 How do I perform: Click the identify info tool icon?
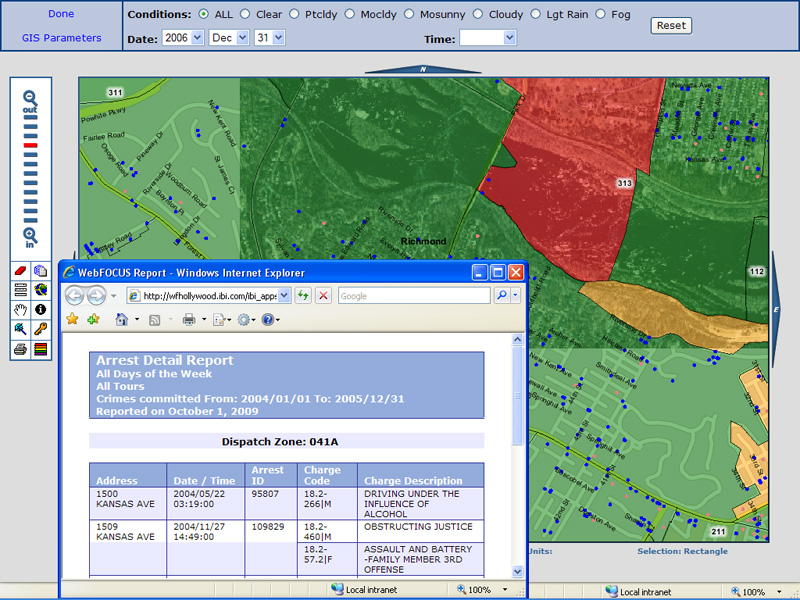tap(41, 310)
